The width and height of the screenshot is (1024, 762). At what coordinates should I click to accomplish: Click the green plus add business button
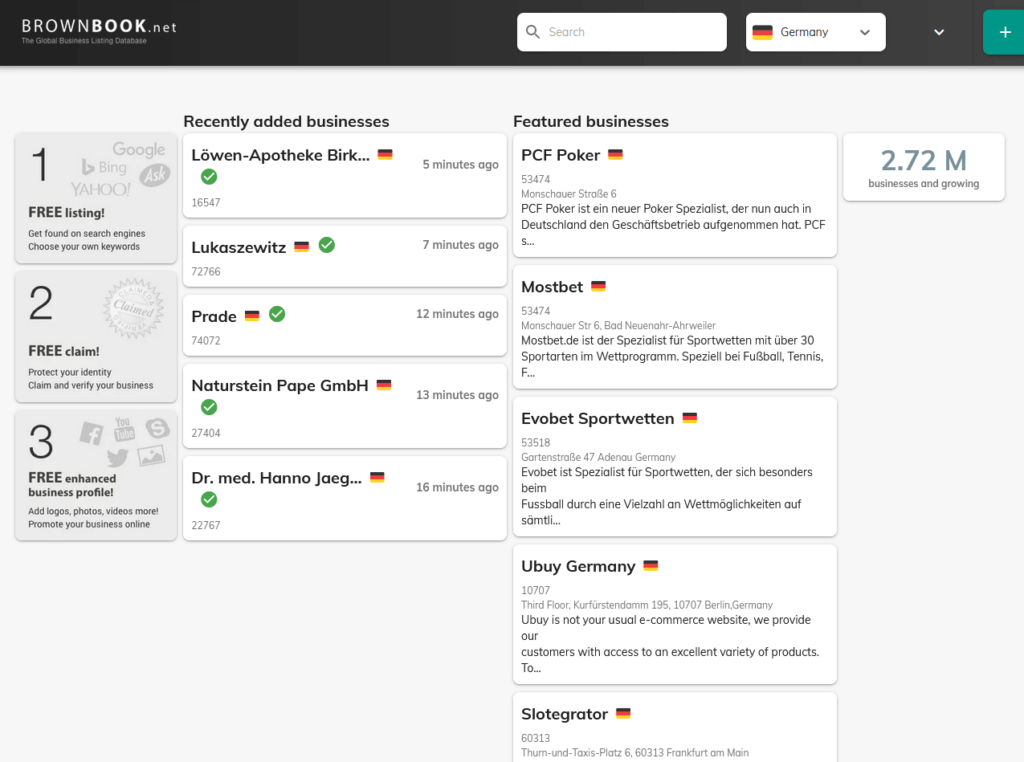(1004, 32)
